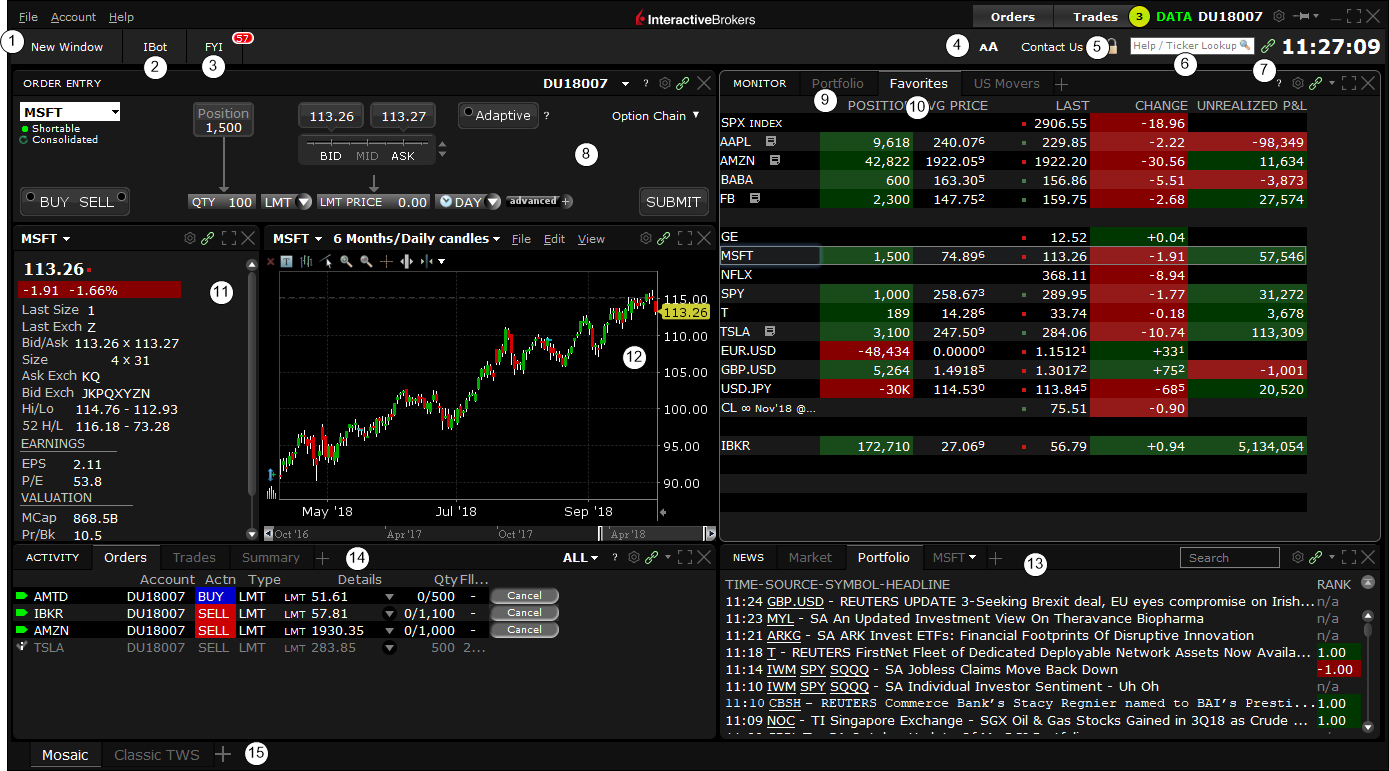The width and height of the screenshot is (1389, 771).
Task: Switch to Market tab in News panel
Action: (x=810, y=557)
